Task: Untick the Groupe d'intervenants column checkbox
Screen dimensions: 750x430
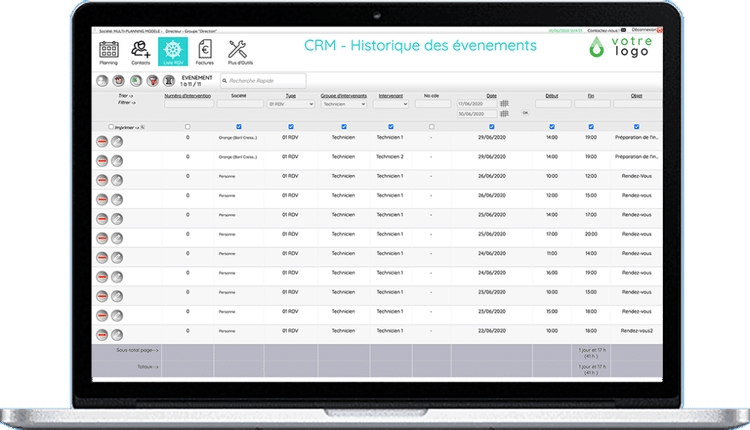Action: tap(344, 127)
